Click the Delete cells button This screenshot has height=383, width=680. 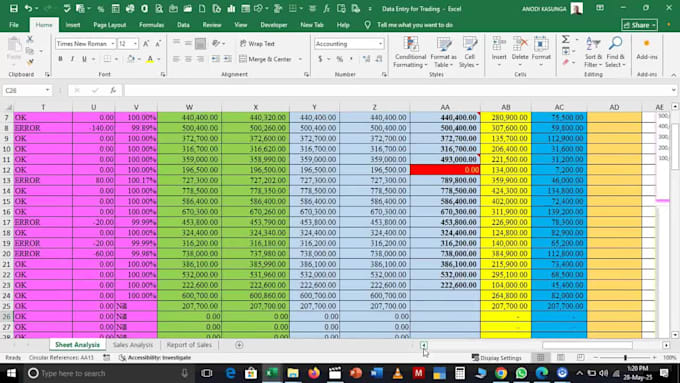click(x=520, y=51)
